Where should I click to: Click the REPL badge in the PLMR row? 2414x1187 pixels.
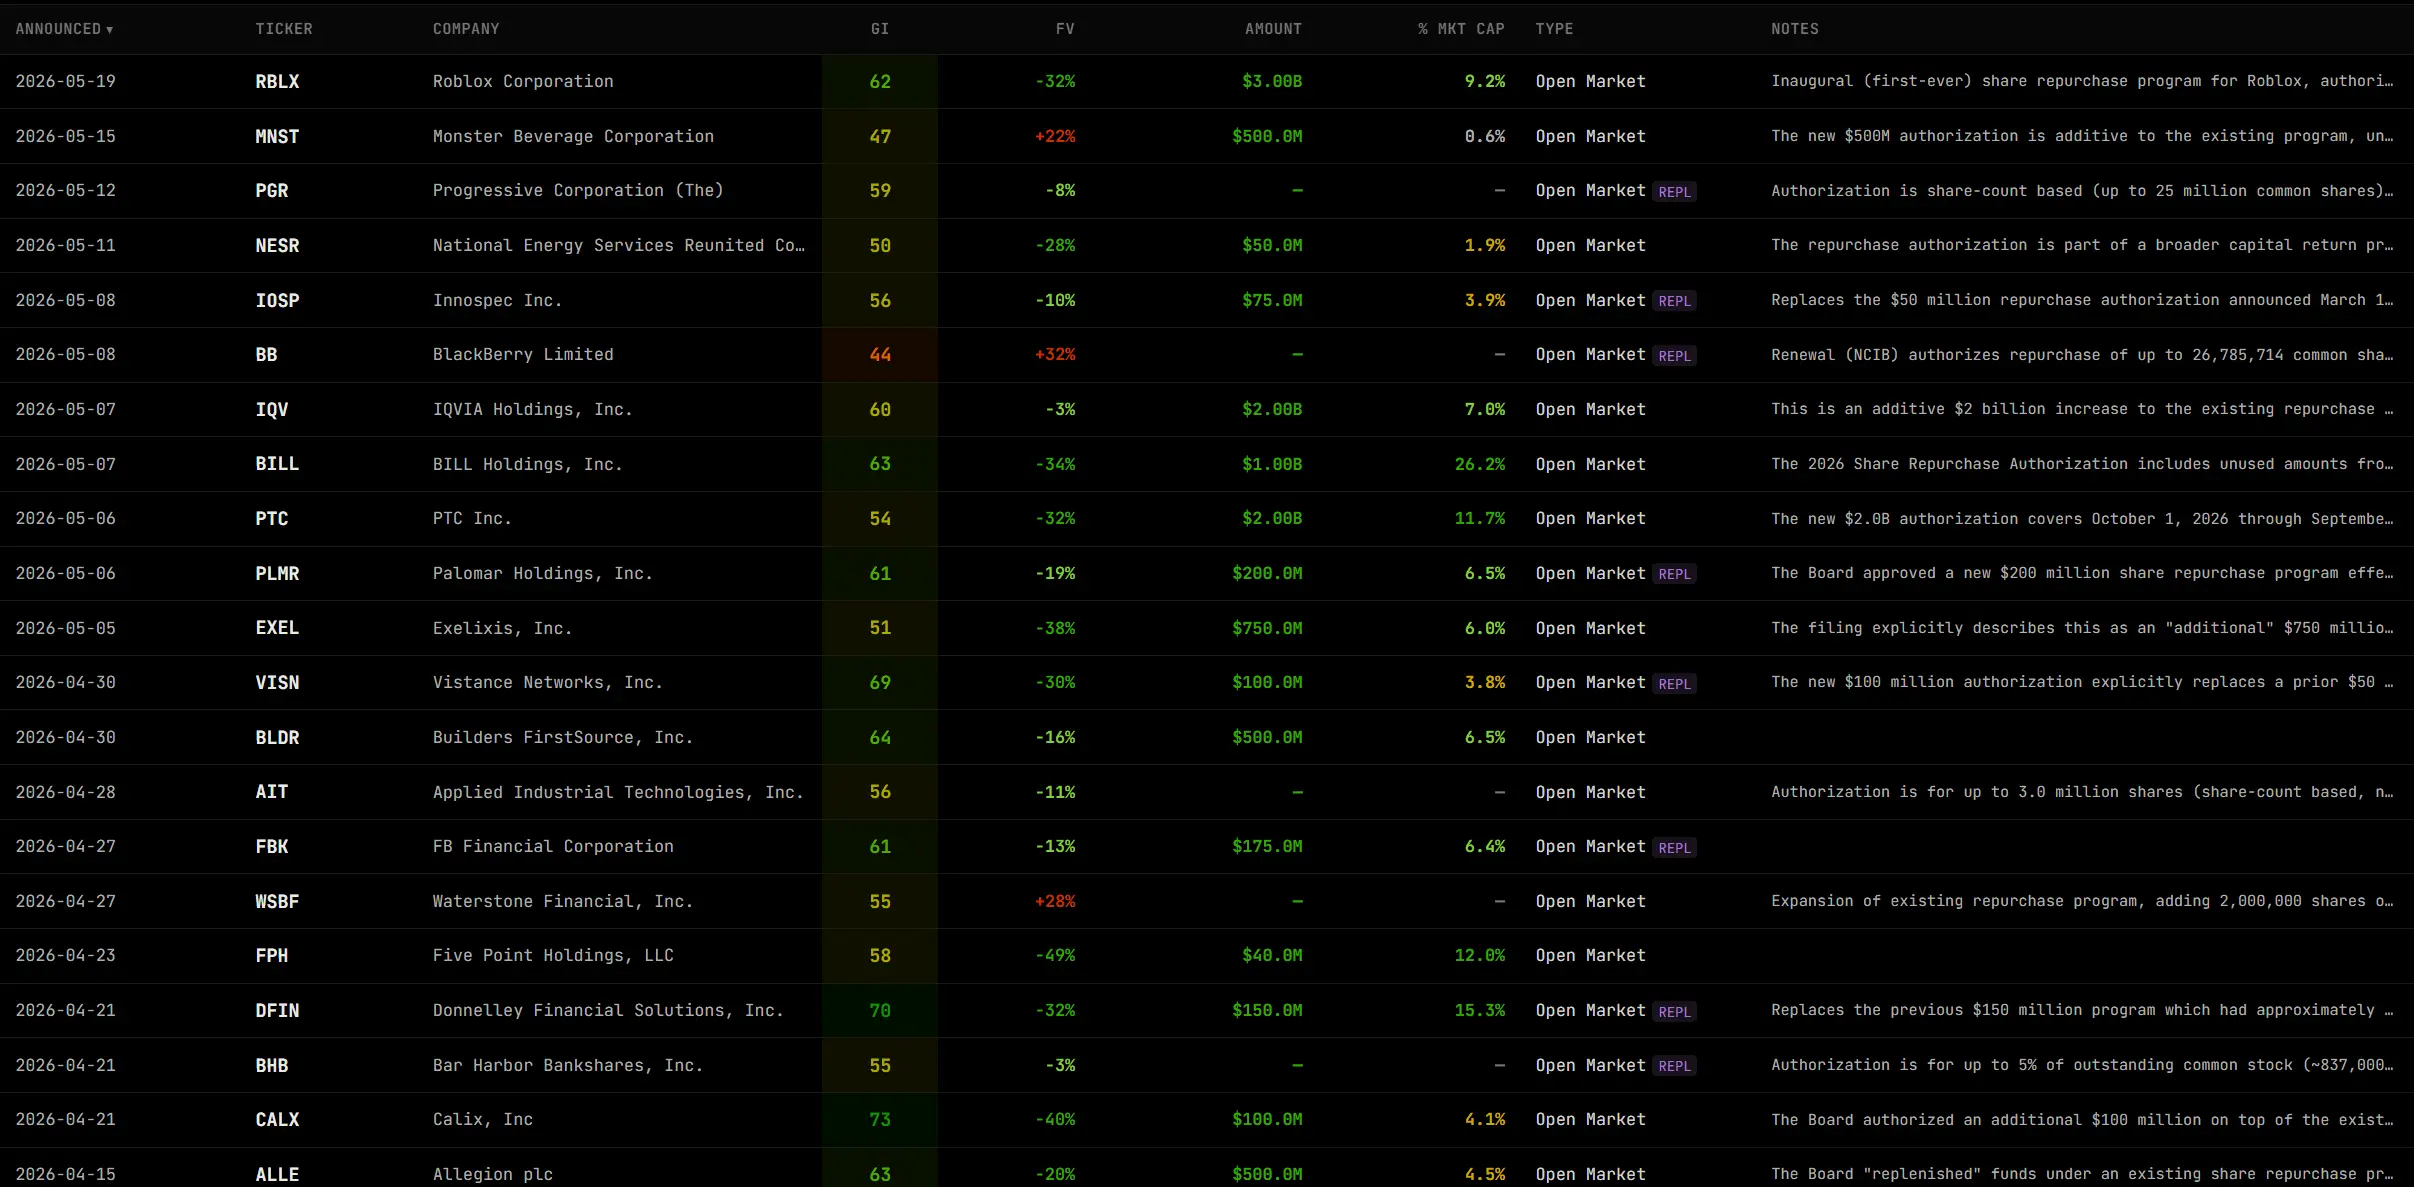point(1674,574)
